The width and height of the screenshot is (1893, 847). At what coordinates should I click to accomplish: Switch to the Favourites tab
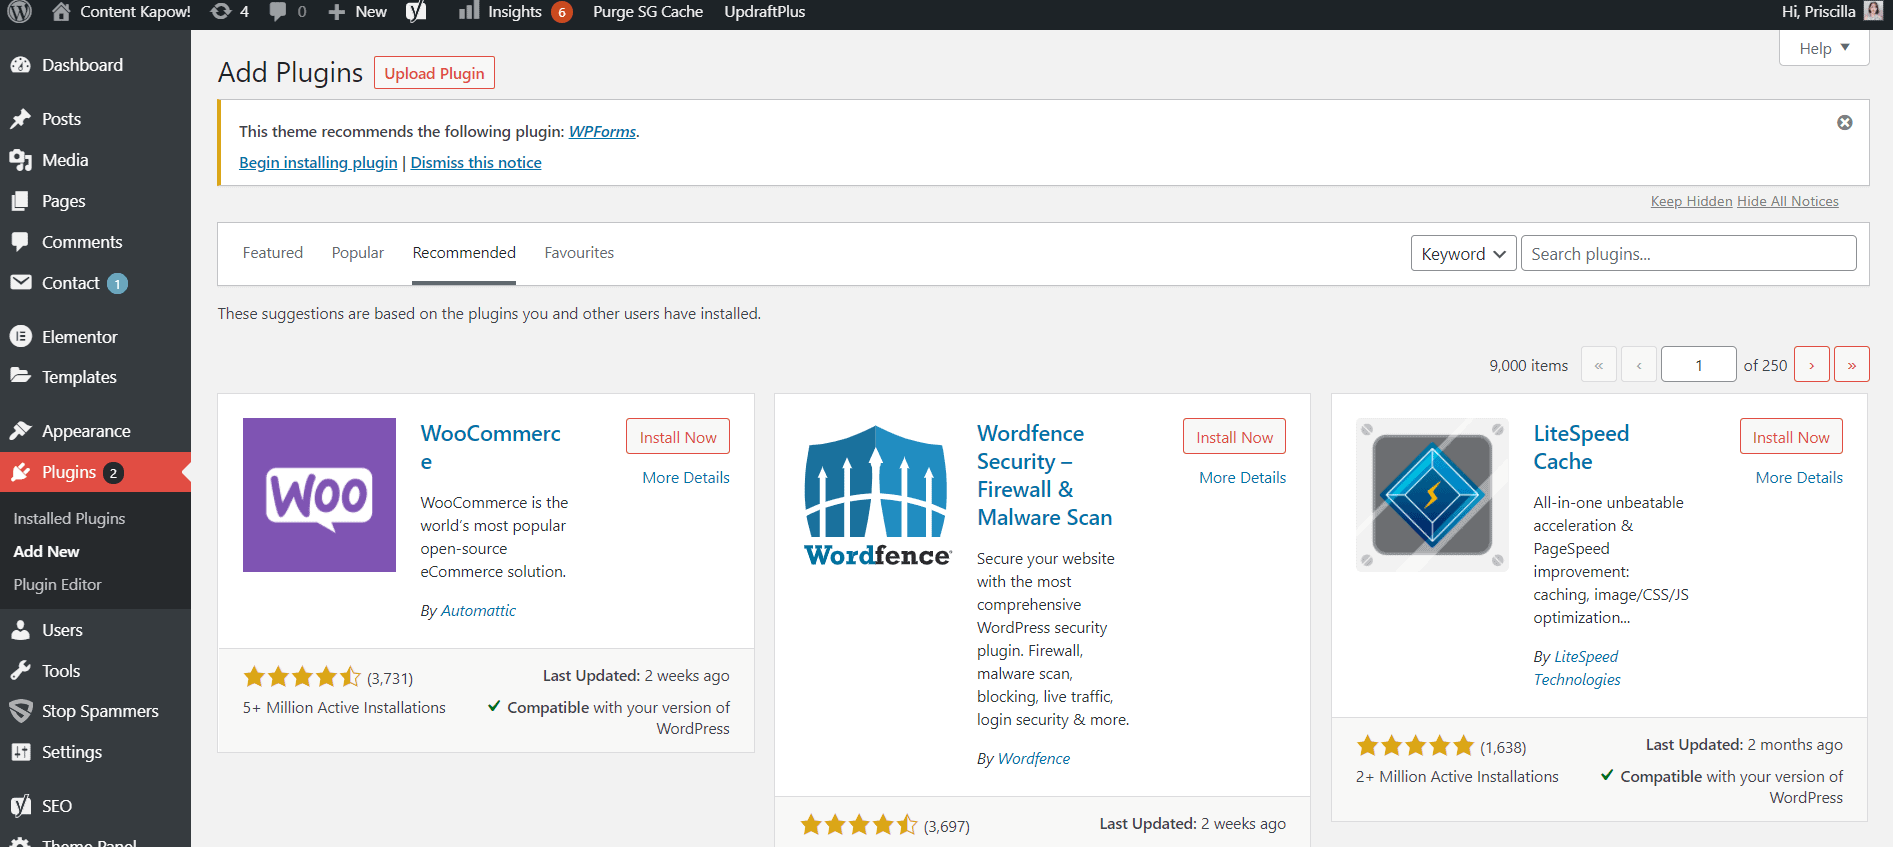click(x=579, y=253)
